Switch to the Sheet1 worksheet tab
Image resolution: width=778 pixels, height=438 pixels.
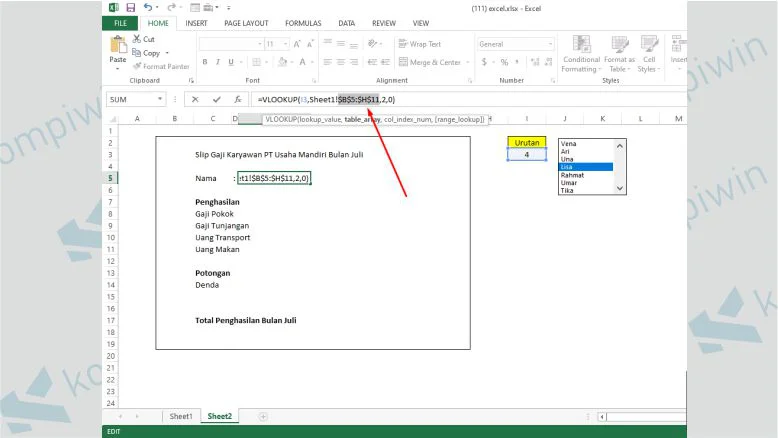[180, 415]
